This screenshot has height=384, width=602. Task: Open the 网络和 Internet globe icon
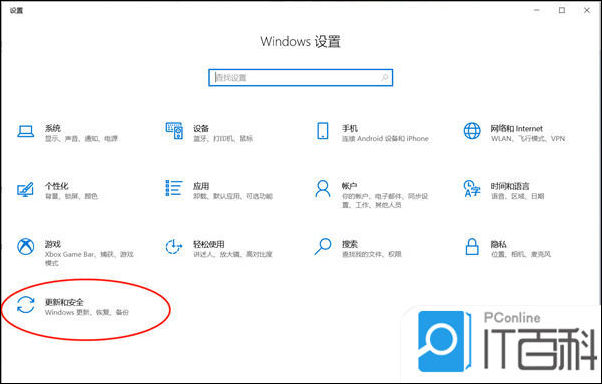pos(472,131)
